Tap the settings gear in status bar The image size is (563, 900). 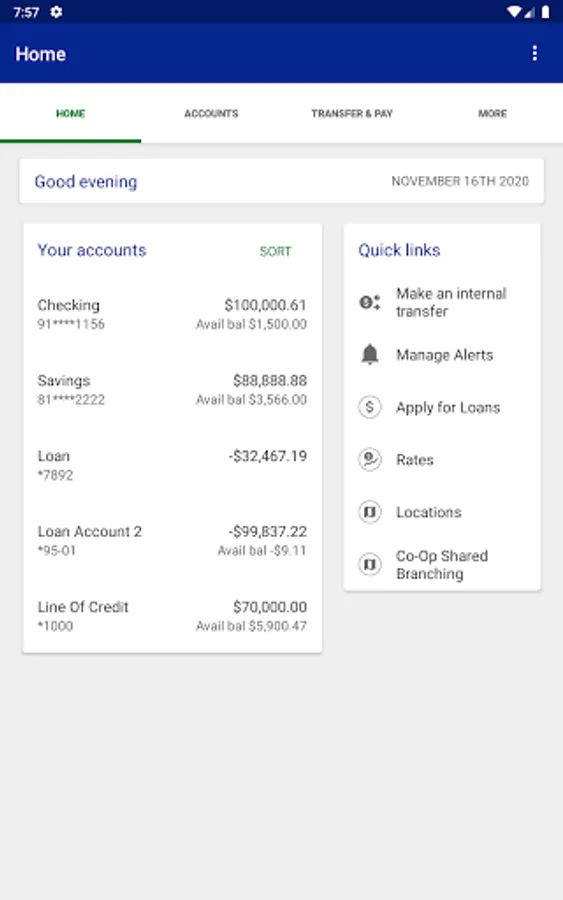coord(56,11)
